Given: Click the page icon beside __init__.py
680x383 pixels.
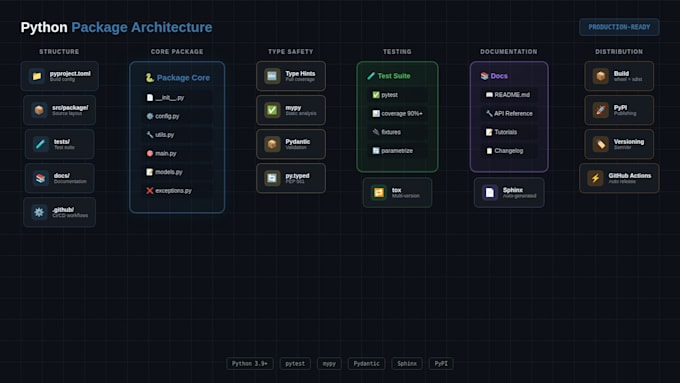Looking at the screenshot, I should click(150, 98).
